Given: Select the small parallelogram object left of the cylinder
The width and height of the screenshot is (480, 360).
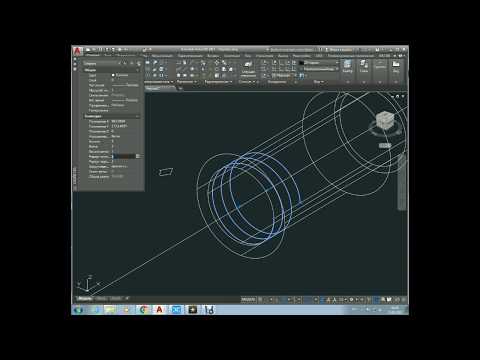Looking at the screenshot, I should (166, 172).
